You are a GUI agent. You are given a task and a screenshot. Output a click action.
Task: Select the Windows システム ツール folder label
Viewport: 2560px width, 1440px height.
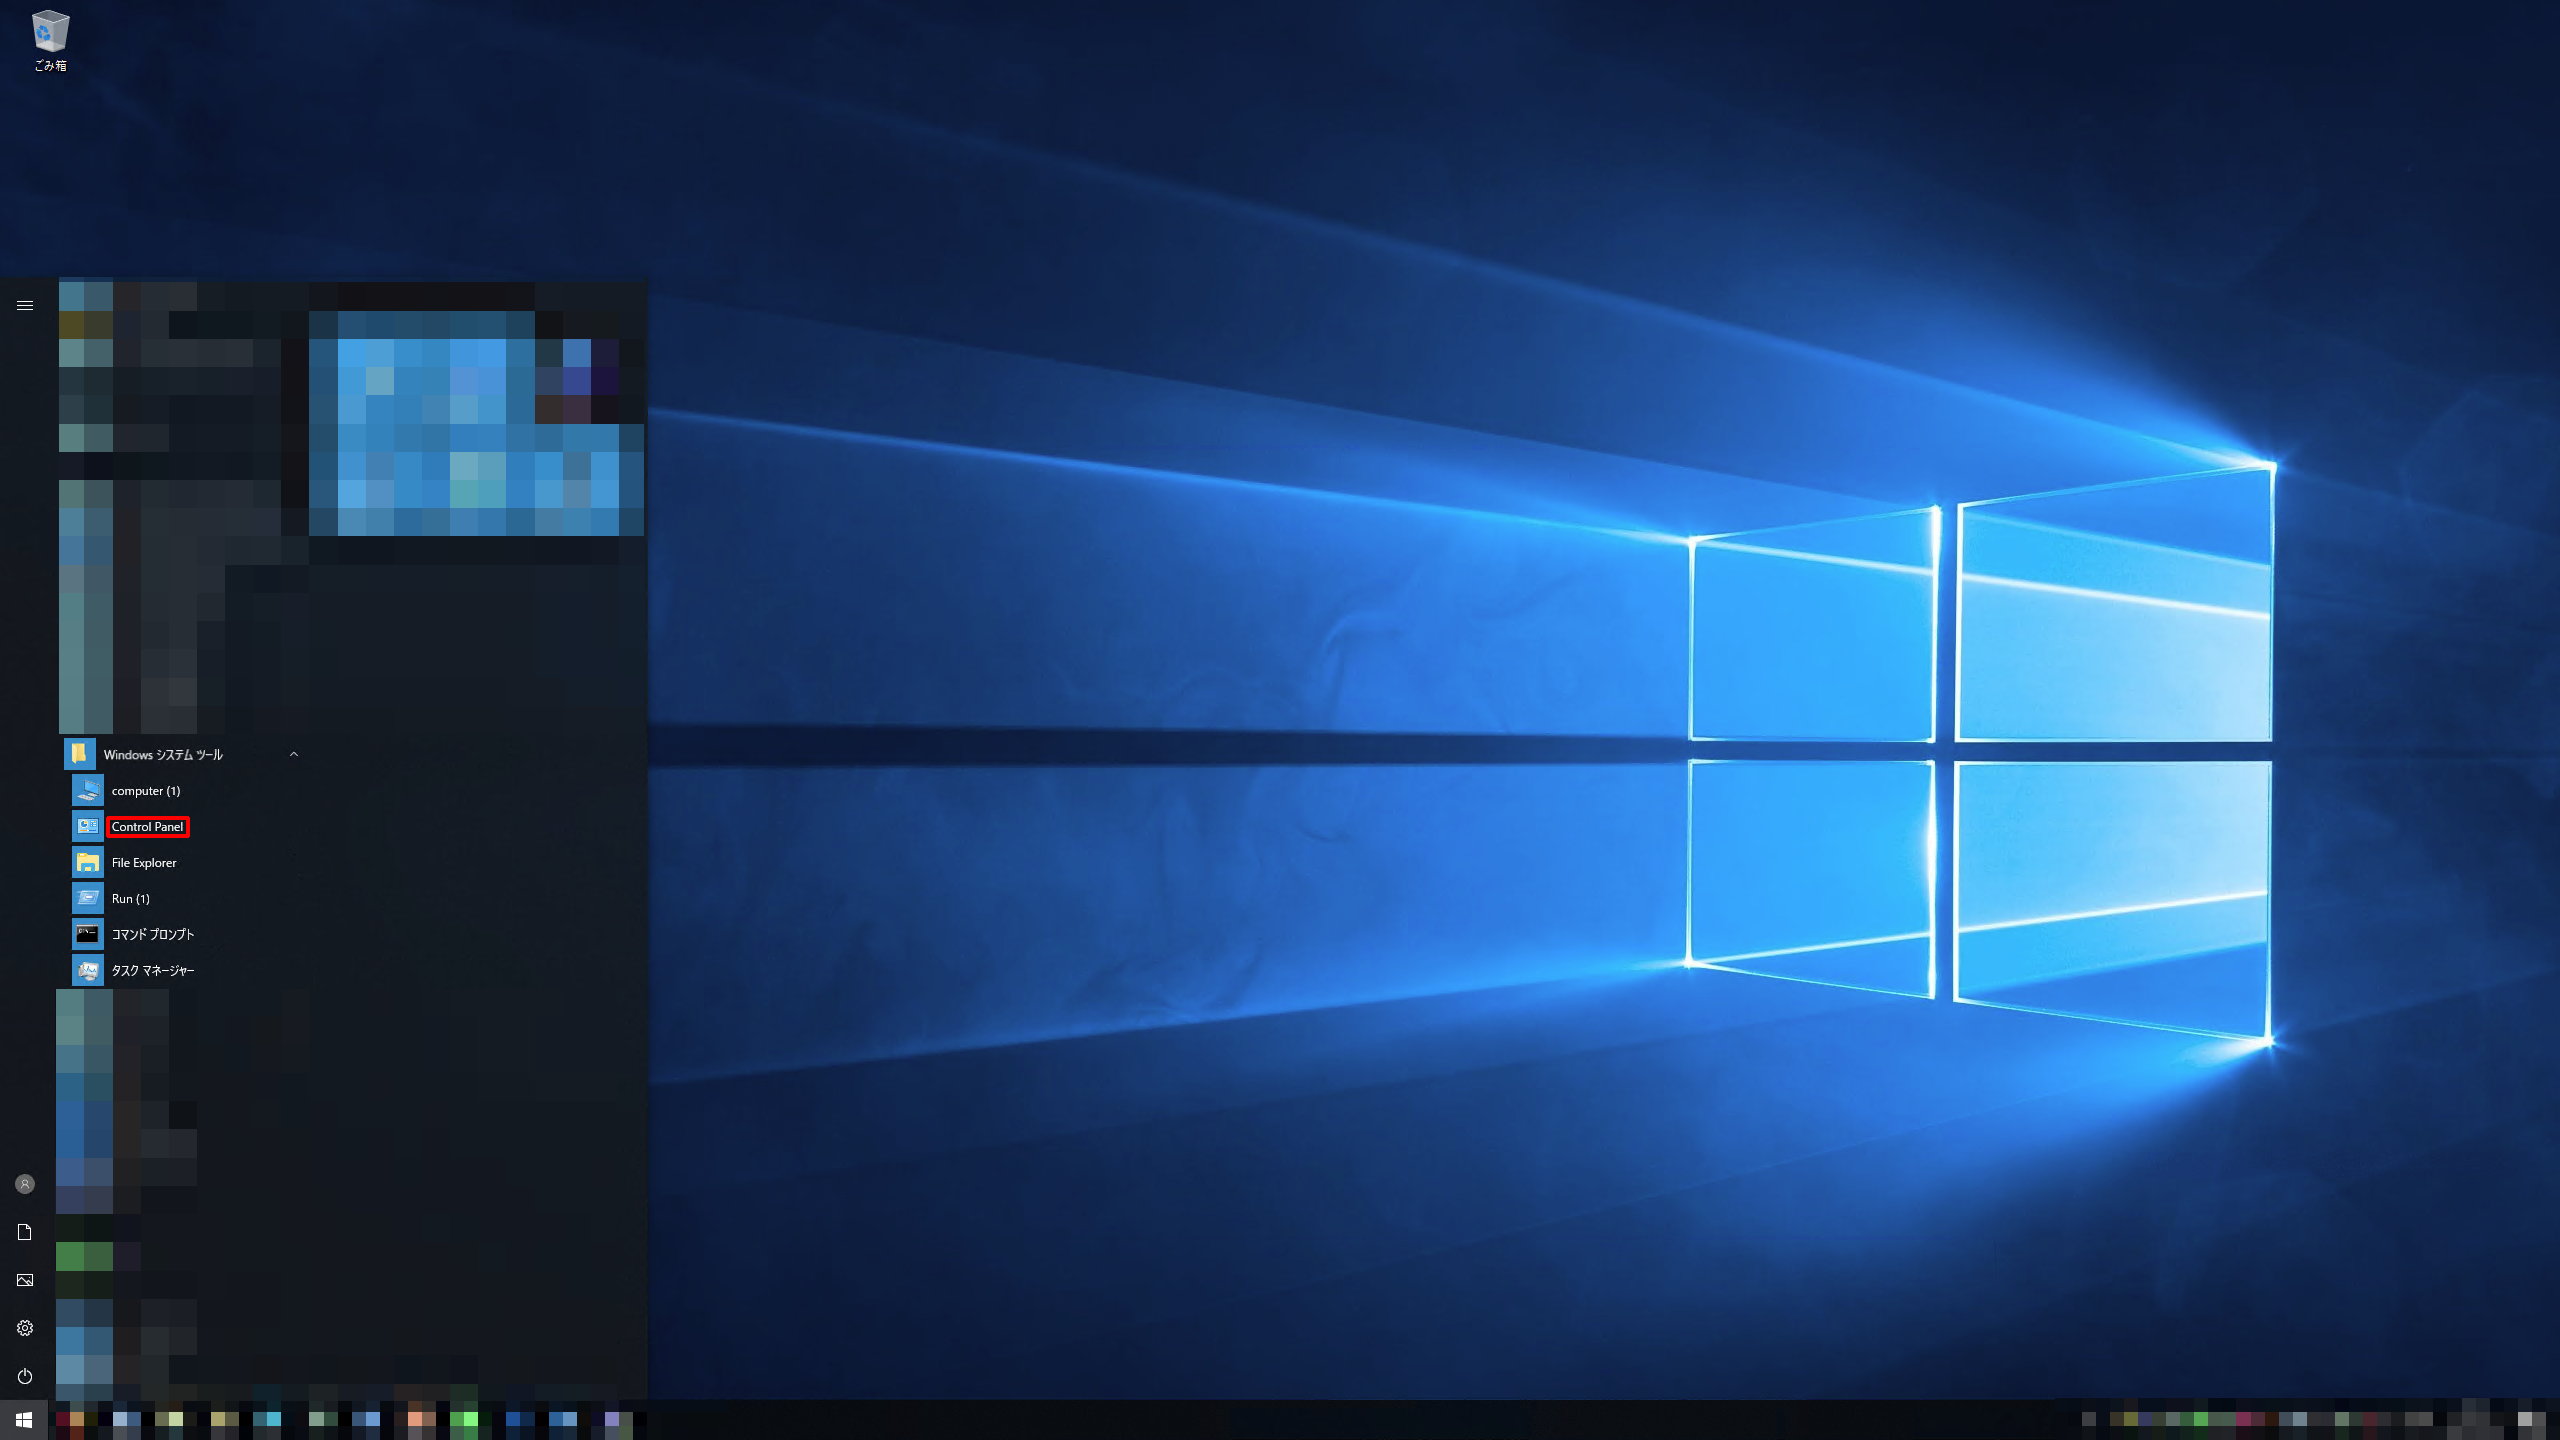pos(163,754)
